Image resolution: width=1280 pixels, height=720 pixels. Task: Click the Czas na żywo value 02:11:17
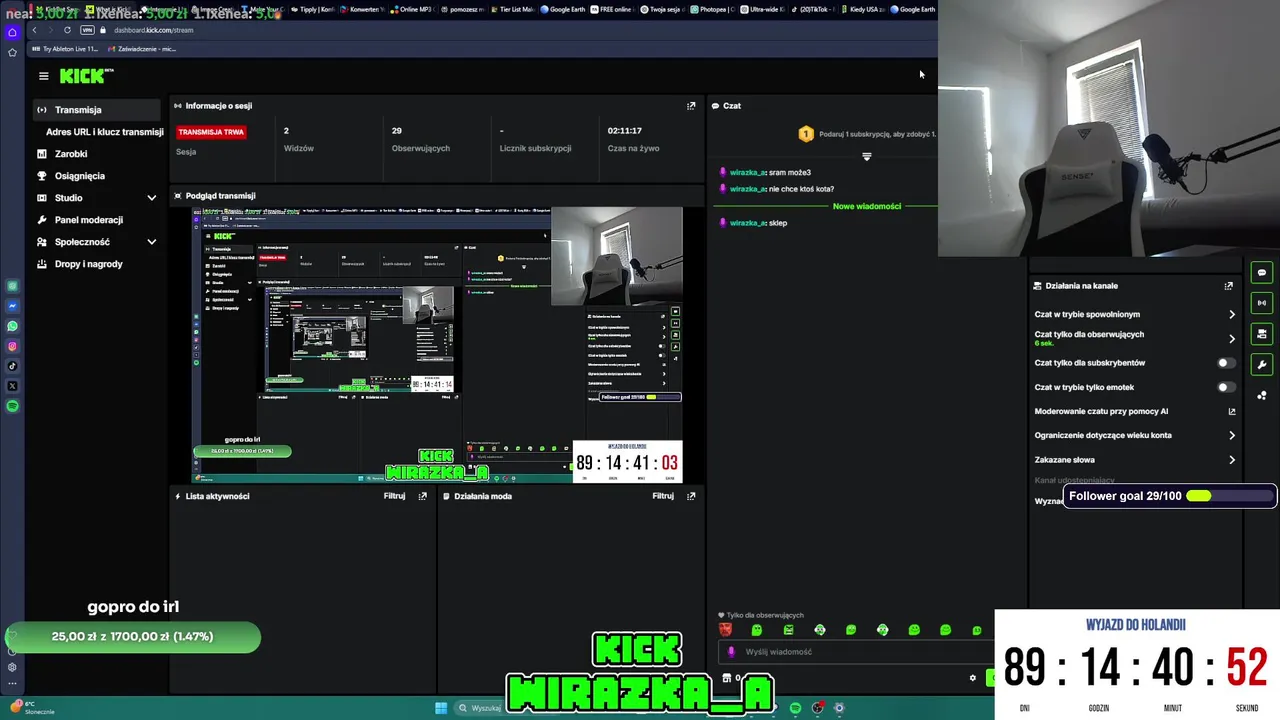point(624,131)
